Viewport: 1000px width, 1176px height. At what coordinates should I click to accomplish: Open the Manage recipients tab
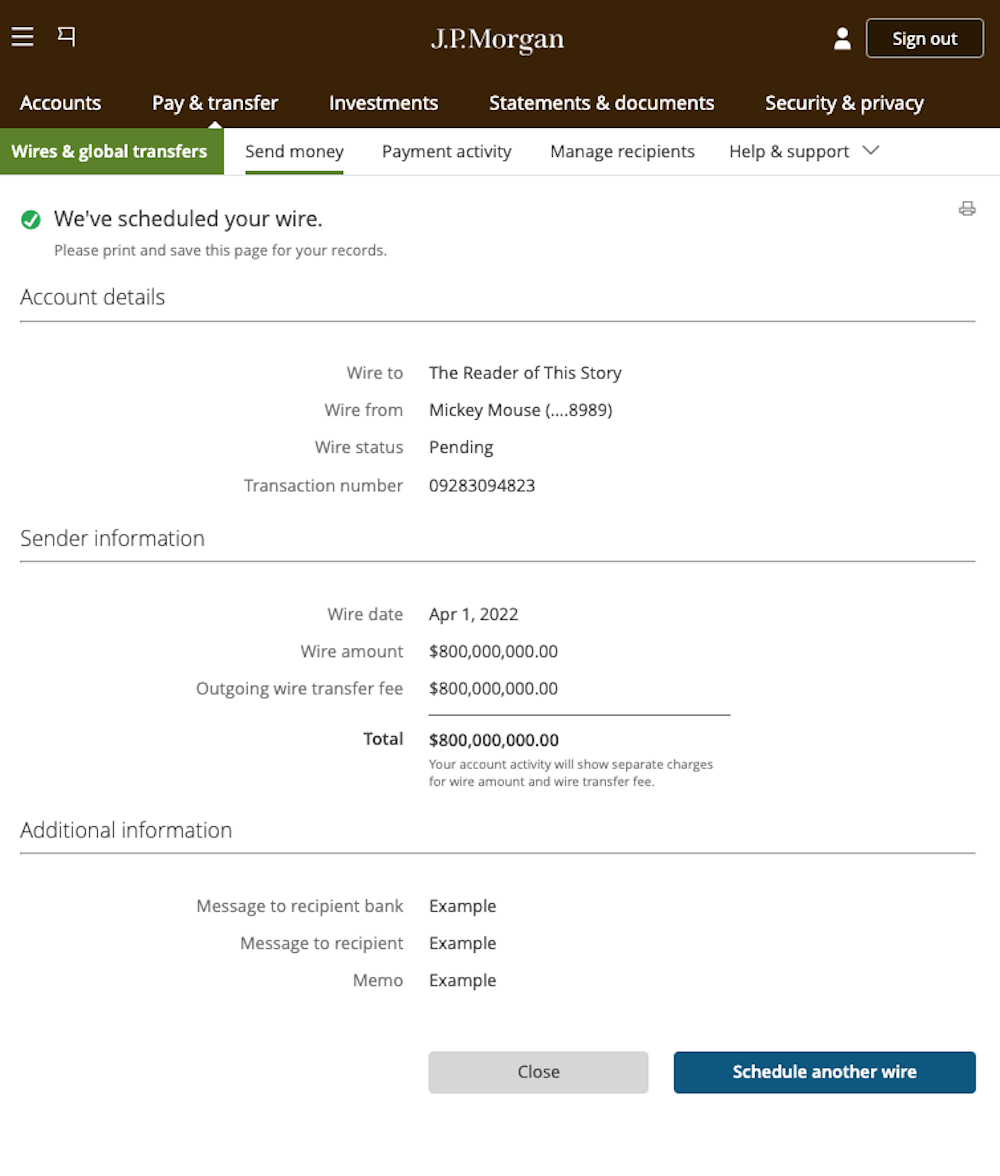click(x=622, y=152)
